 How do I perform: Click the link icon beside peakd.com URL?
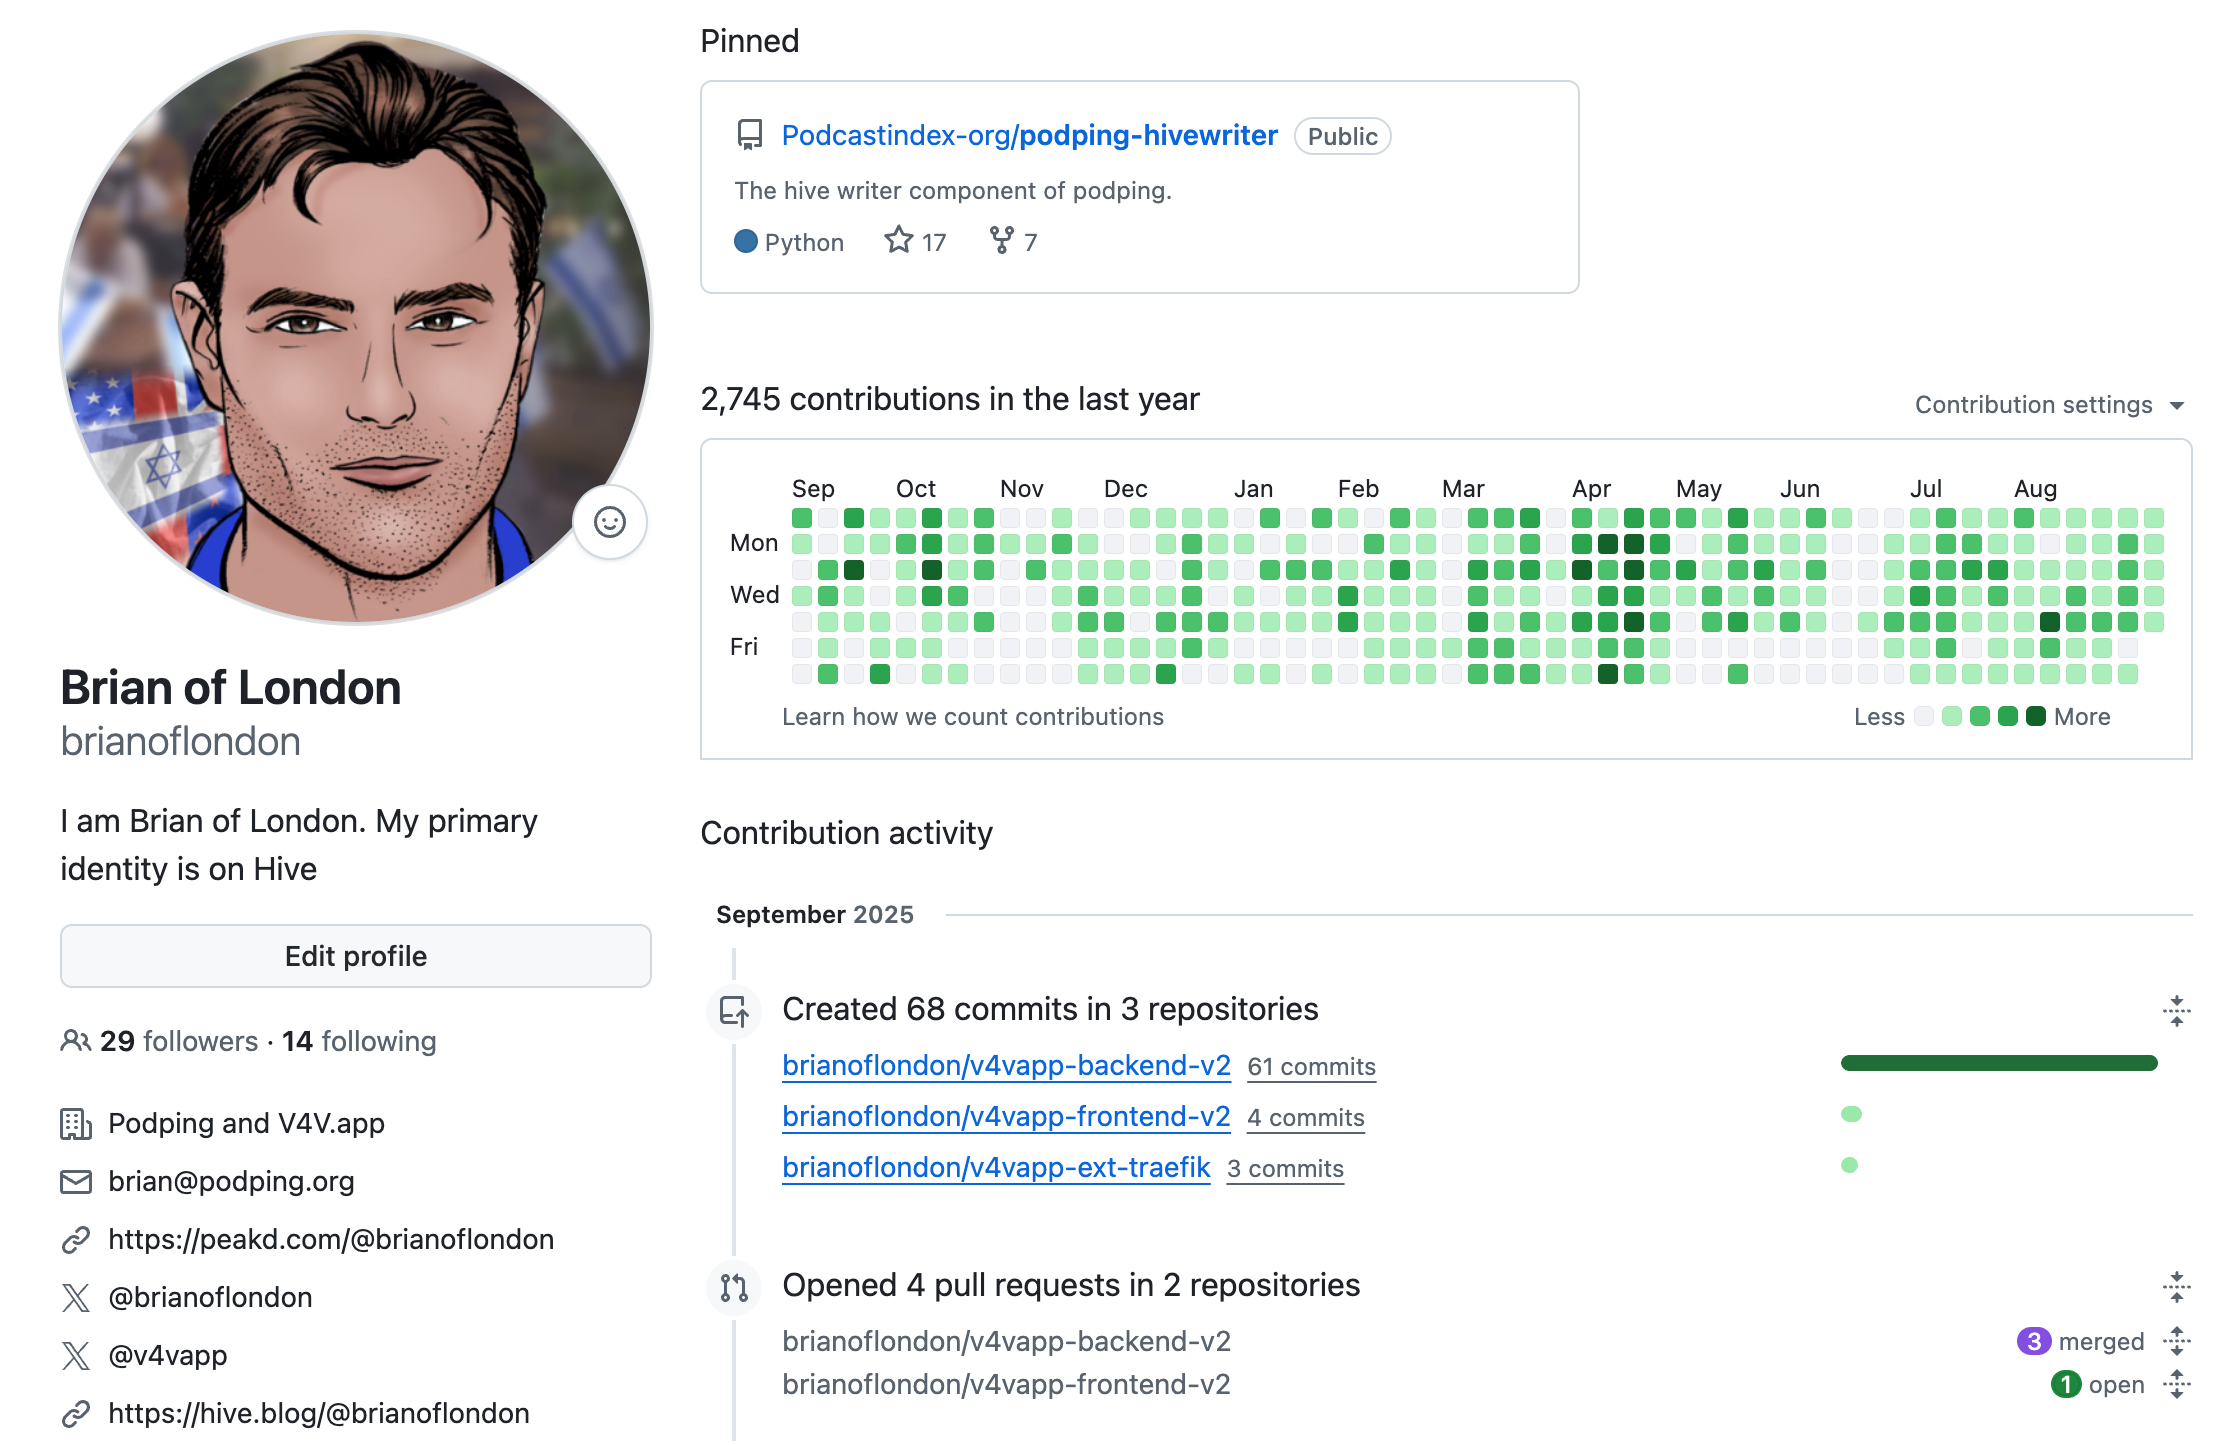pos(76,1240)
